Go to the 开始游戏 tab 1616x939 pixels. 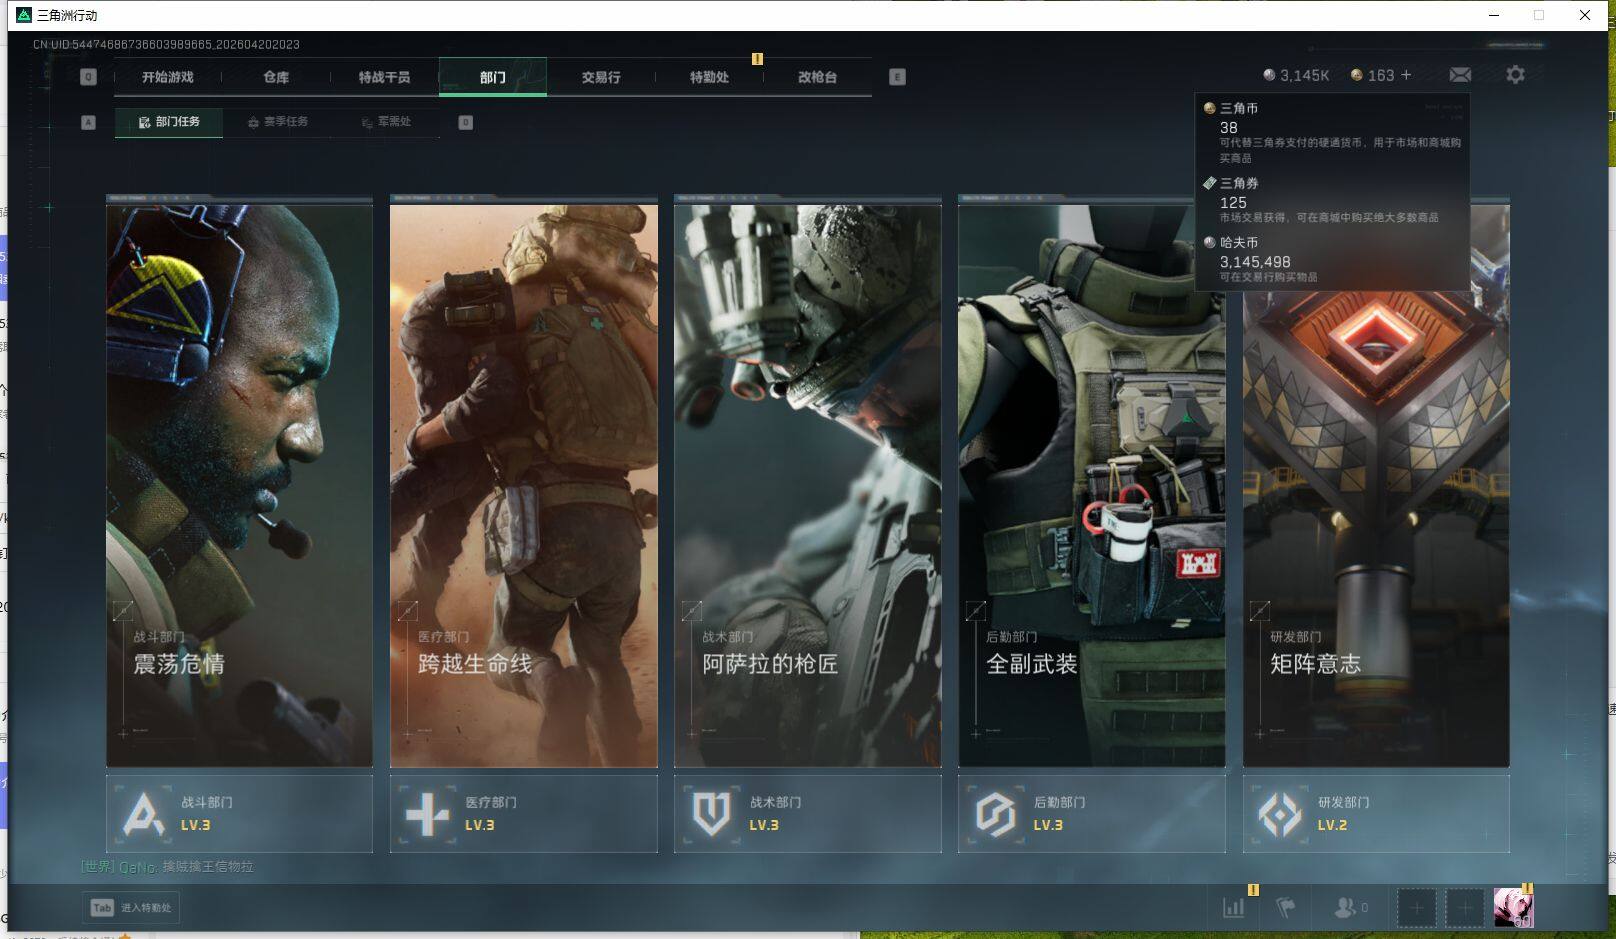(x=168, y=77)
